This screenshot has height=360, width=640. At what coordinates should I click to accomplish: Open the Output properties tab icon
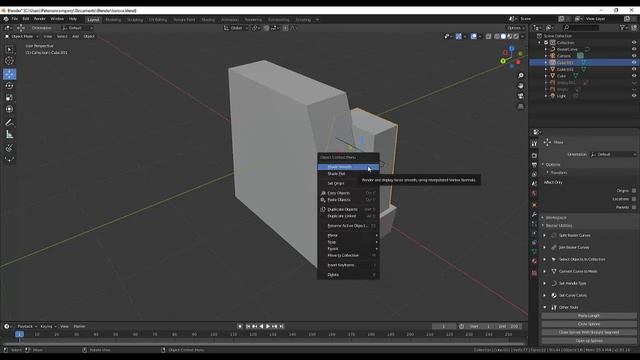[534, 165]
